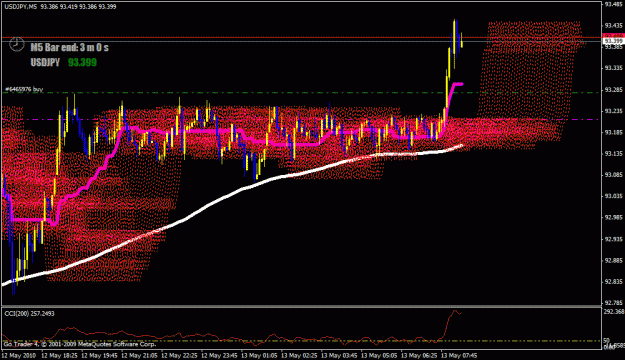The image size is (625, 360).
Task: Click the 292.368 CCI scale value
Action: (x=614, y=312)
